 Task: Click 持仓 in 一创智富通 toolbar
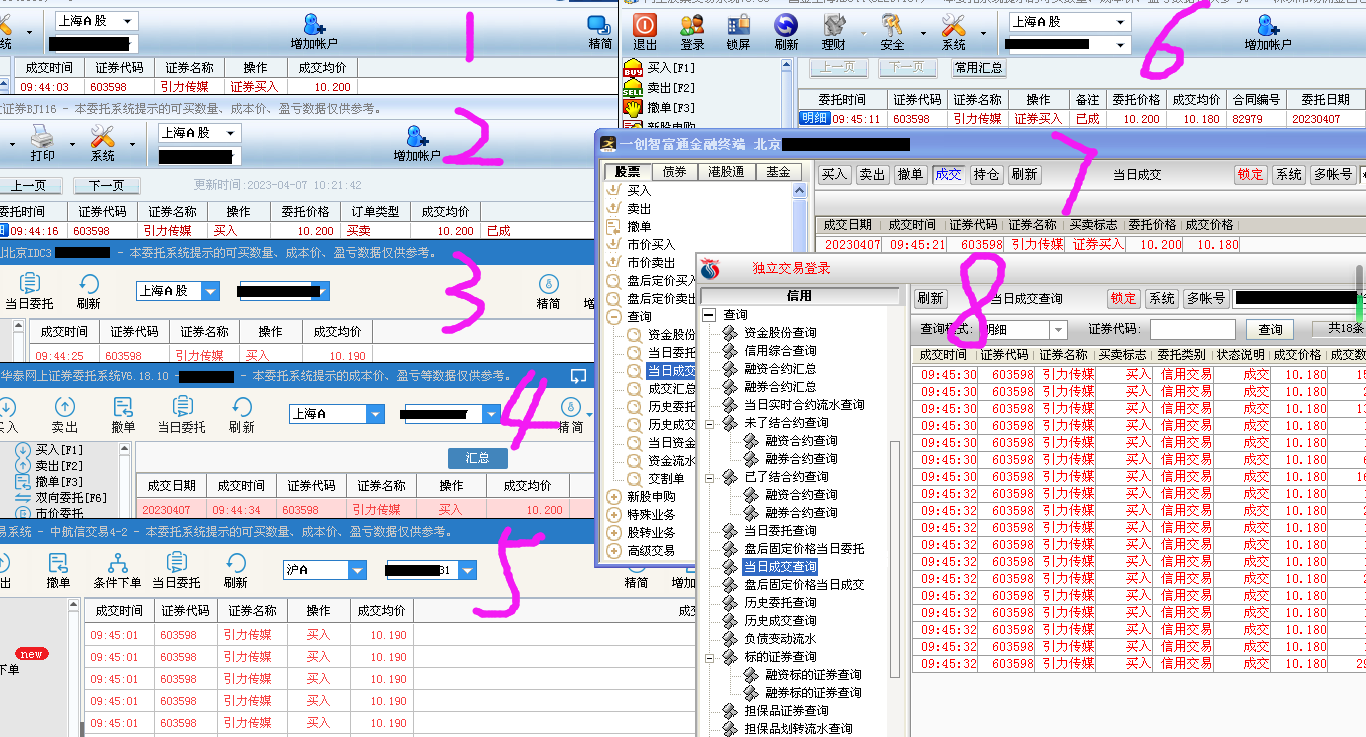tap(986, 174)
